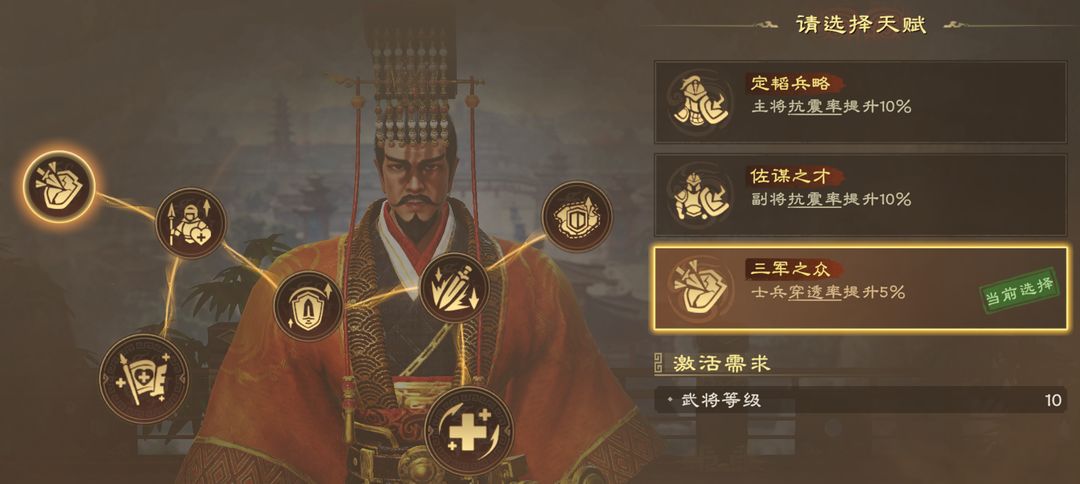Click the crossed swords with arrows node
The image size is (1080, 484).
pyautogui.click(x=454, y=288)
